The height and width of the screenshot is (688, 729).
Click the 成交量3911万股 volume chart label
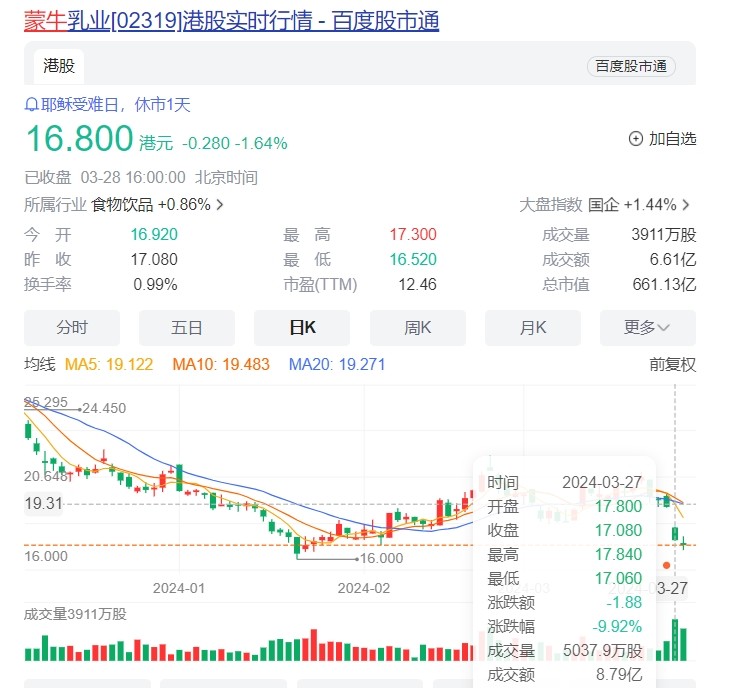click(x=75, y=614)
